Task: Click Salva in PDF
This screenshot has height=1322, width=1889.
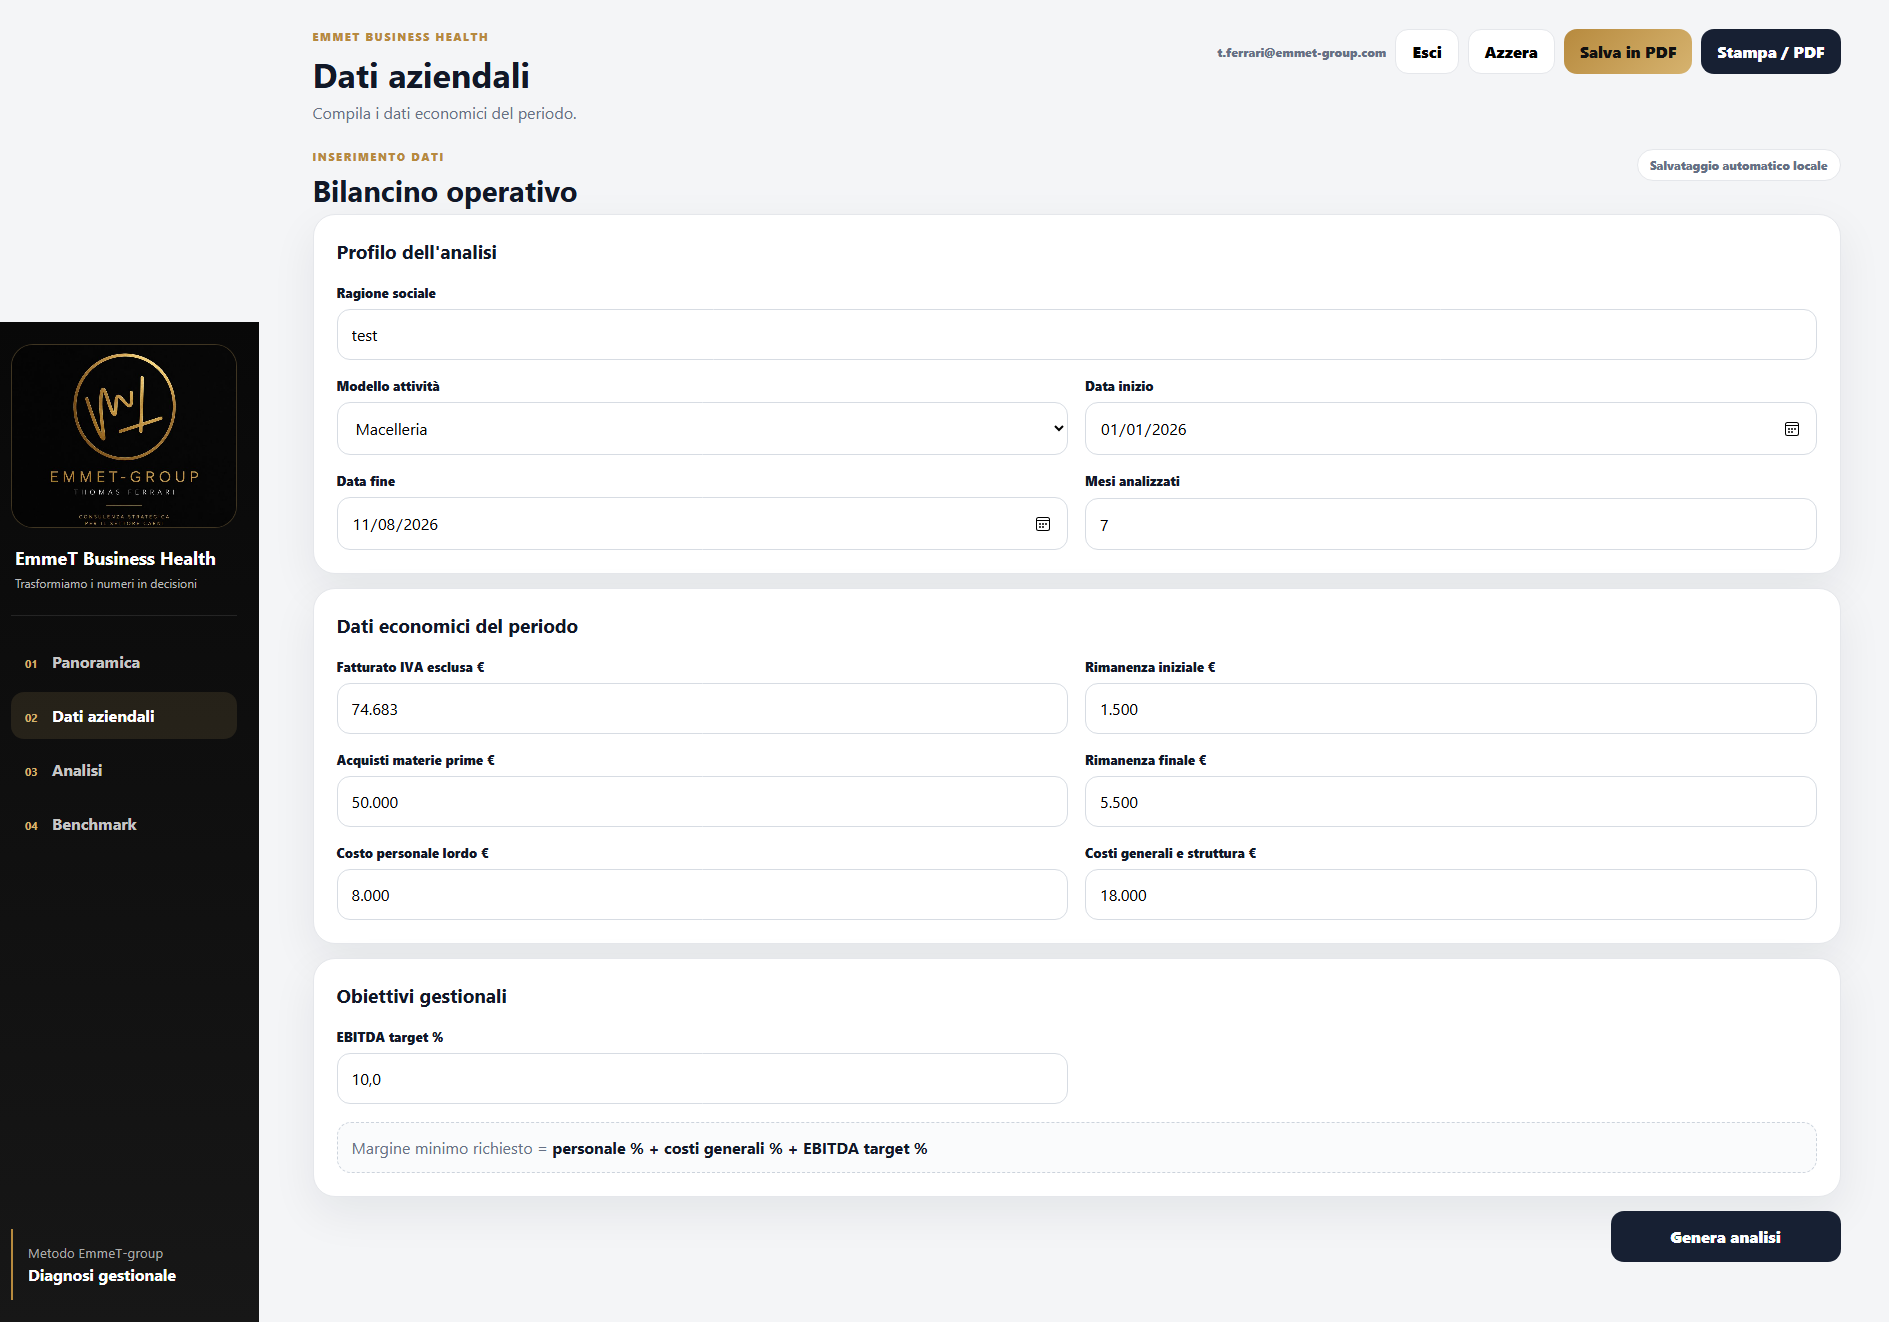Action: click(x=1628, y=52)
